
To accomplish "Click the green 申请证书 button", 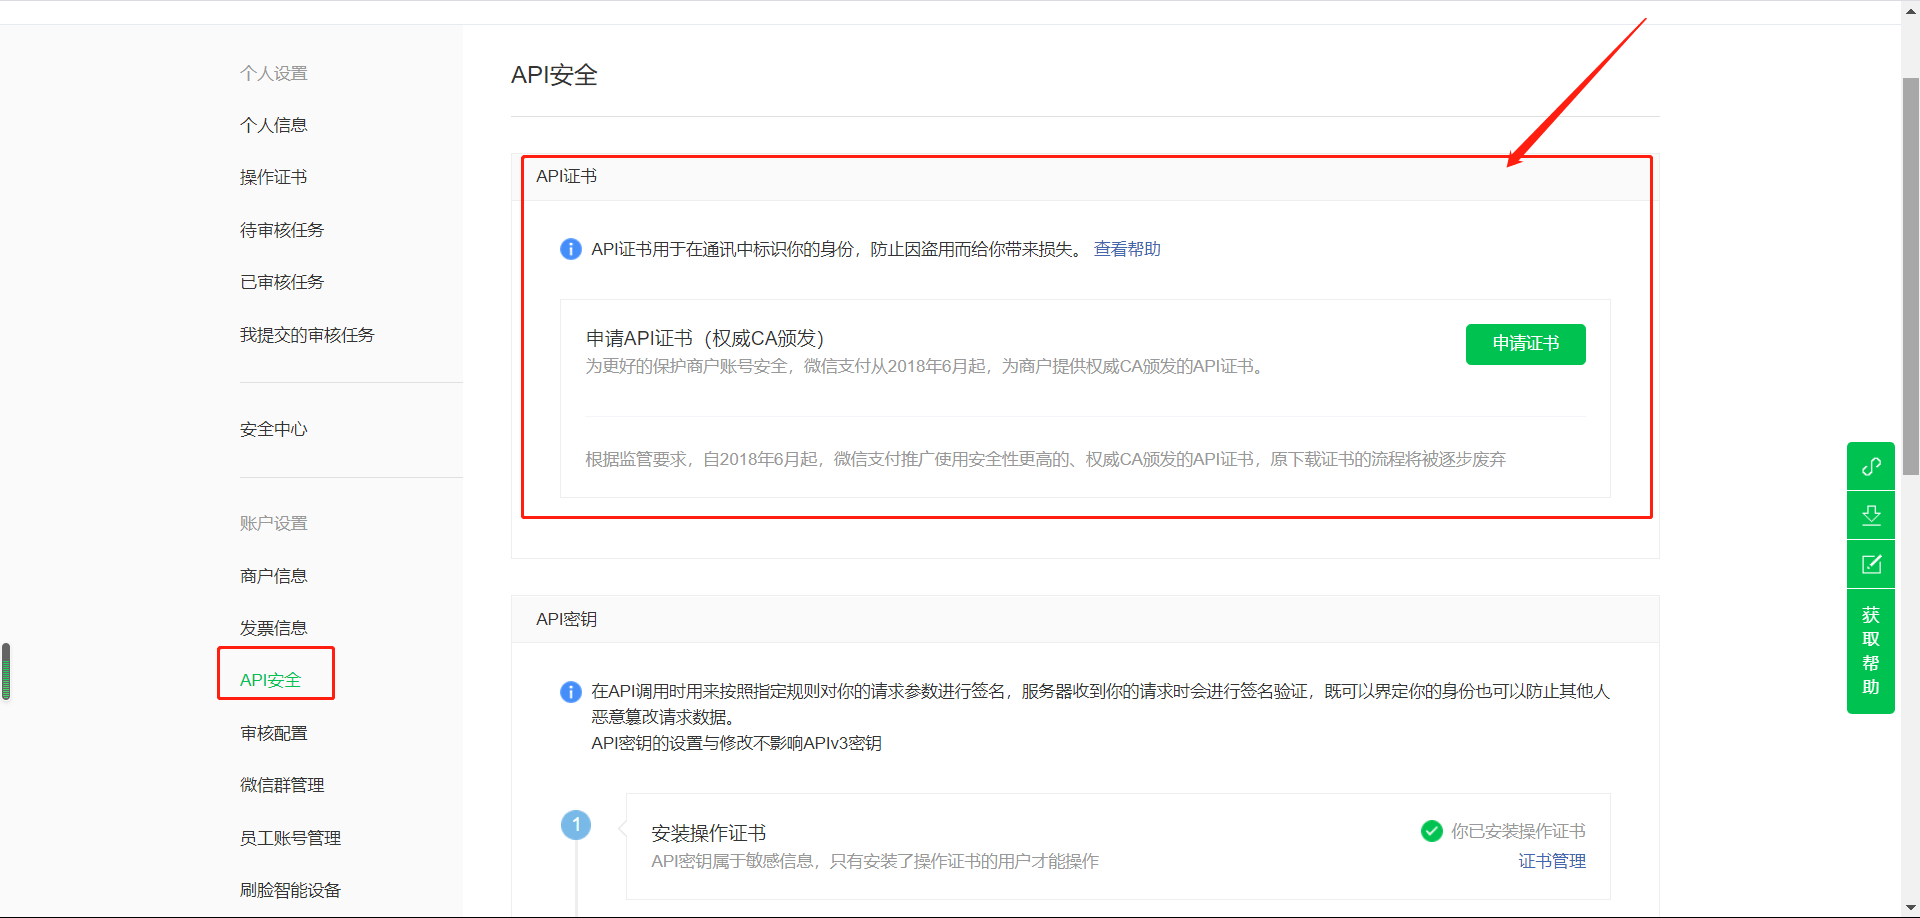I will click(1526, 344).
